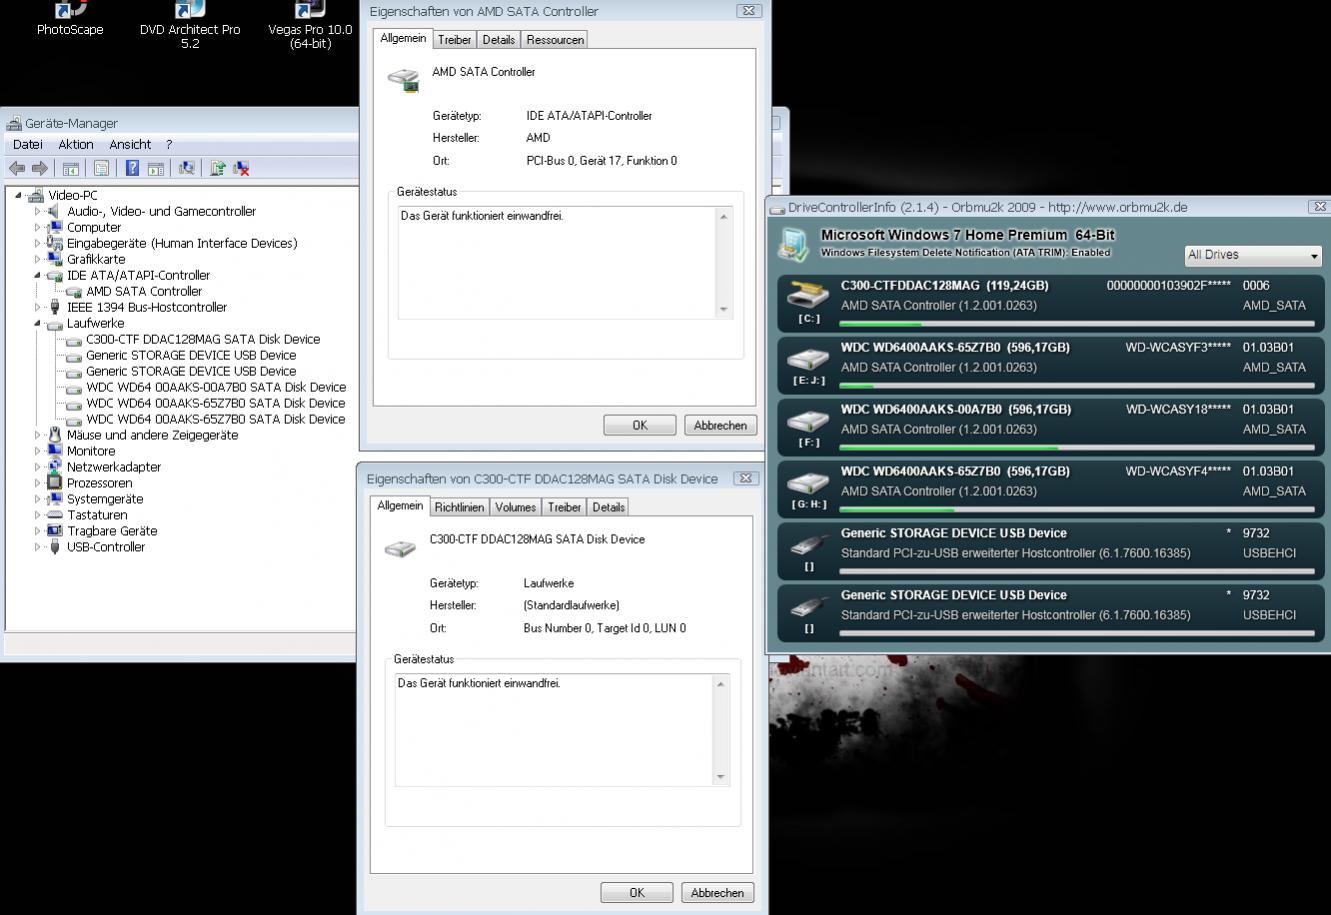Click the scan for hardware changes icon

point(187,168)
